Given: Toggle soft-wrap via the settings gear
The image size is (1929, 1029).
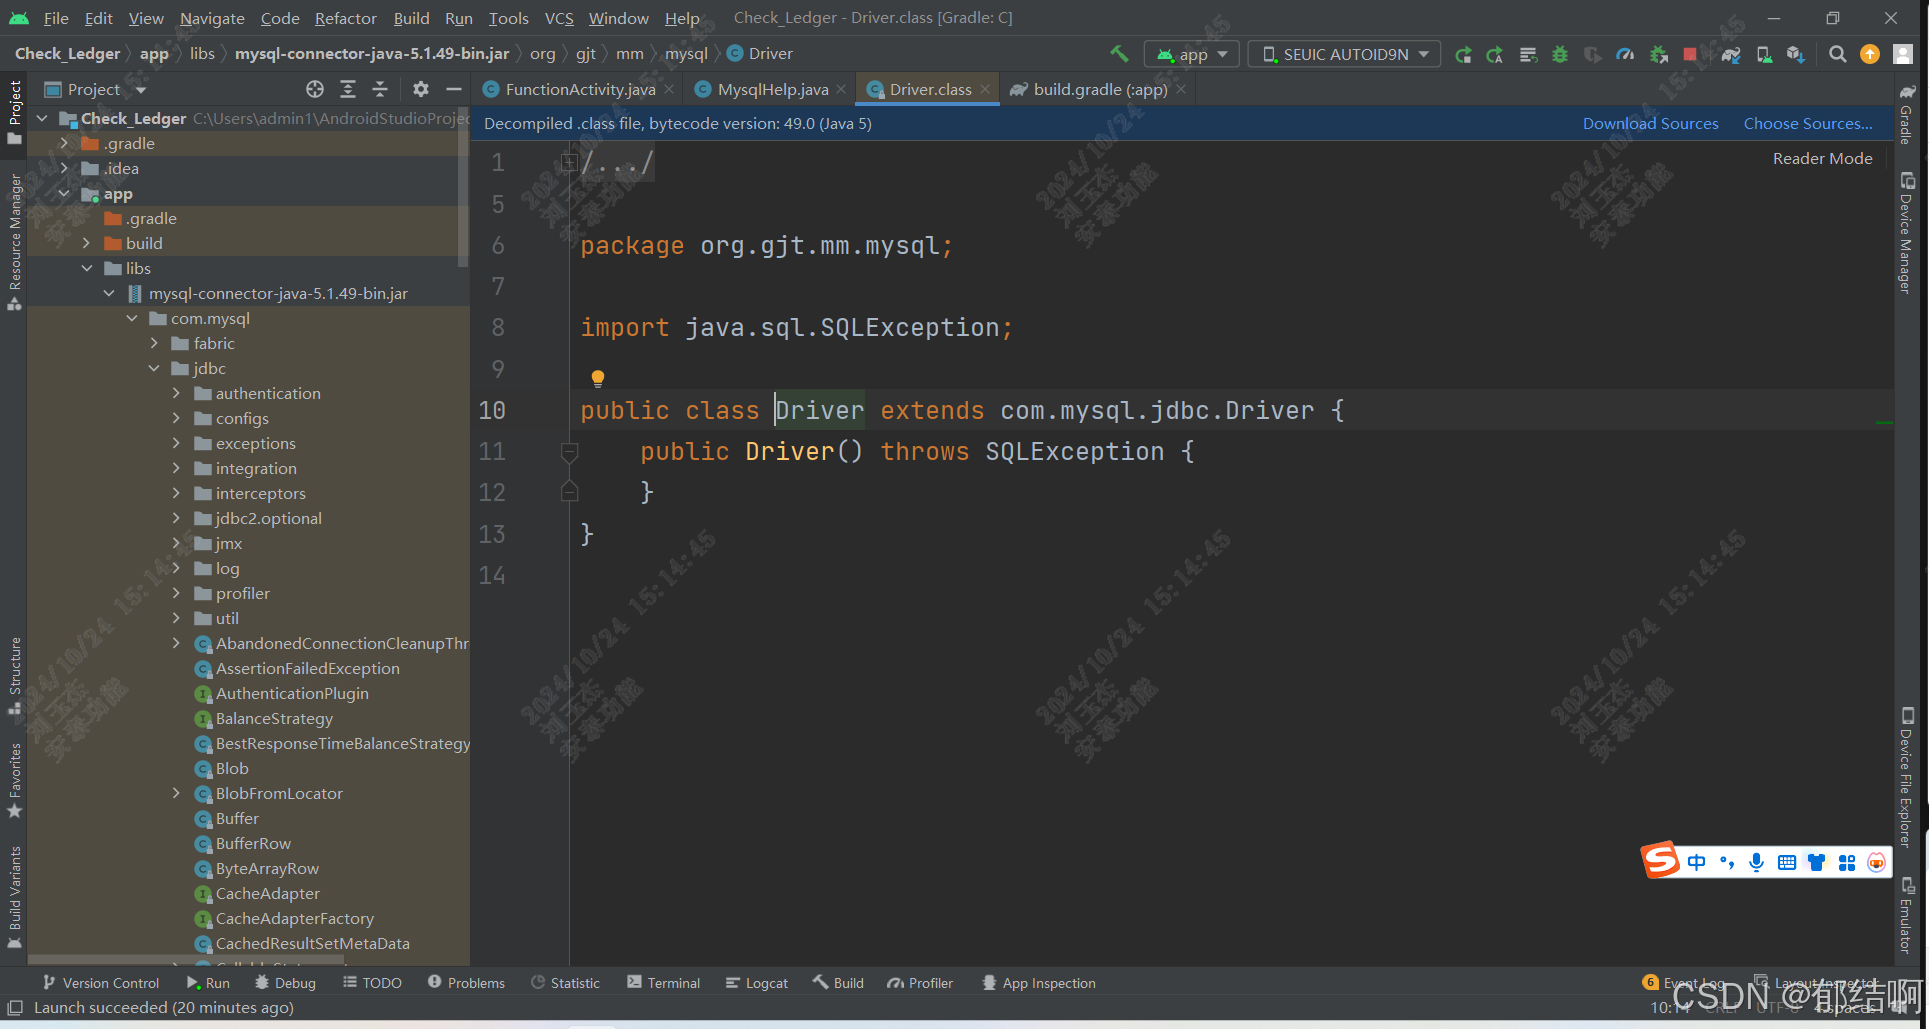Looking at the screenshot, I should pyautogui.click(x=420, y=88).
